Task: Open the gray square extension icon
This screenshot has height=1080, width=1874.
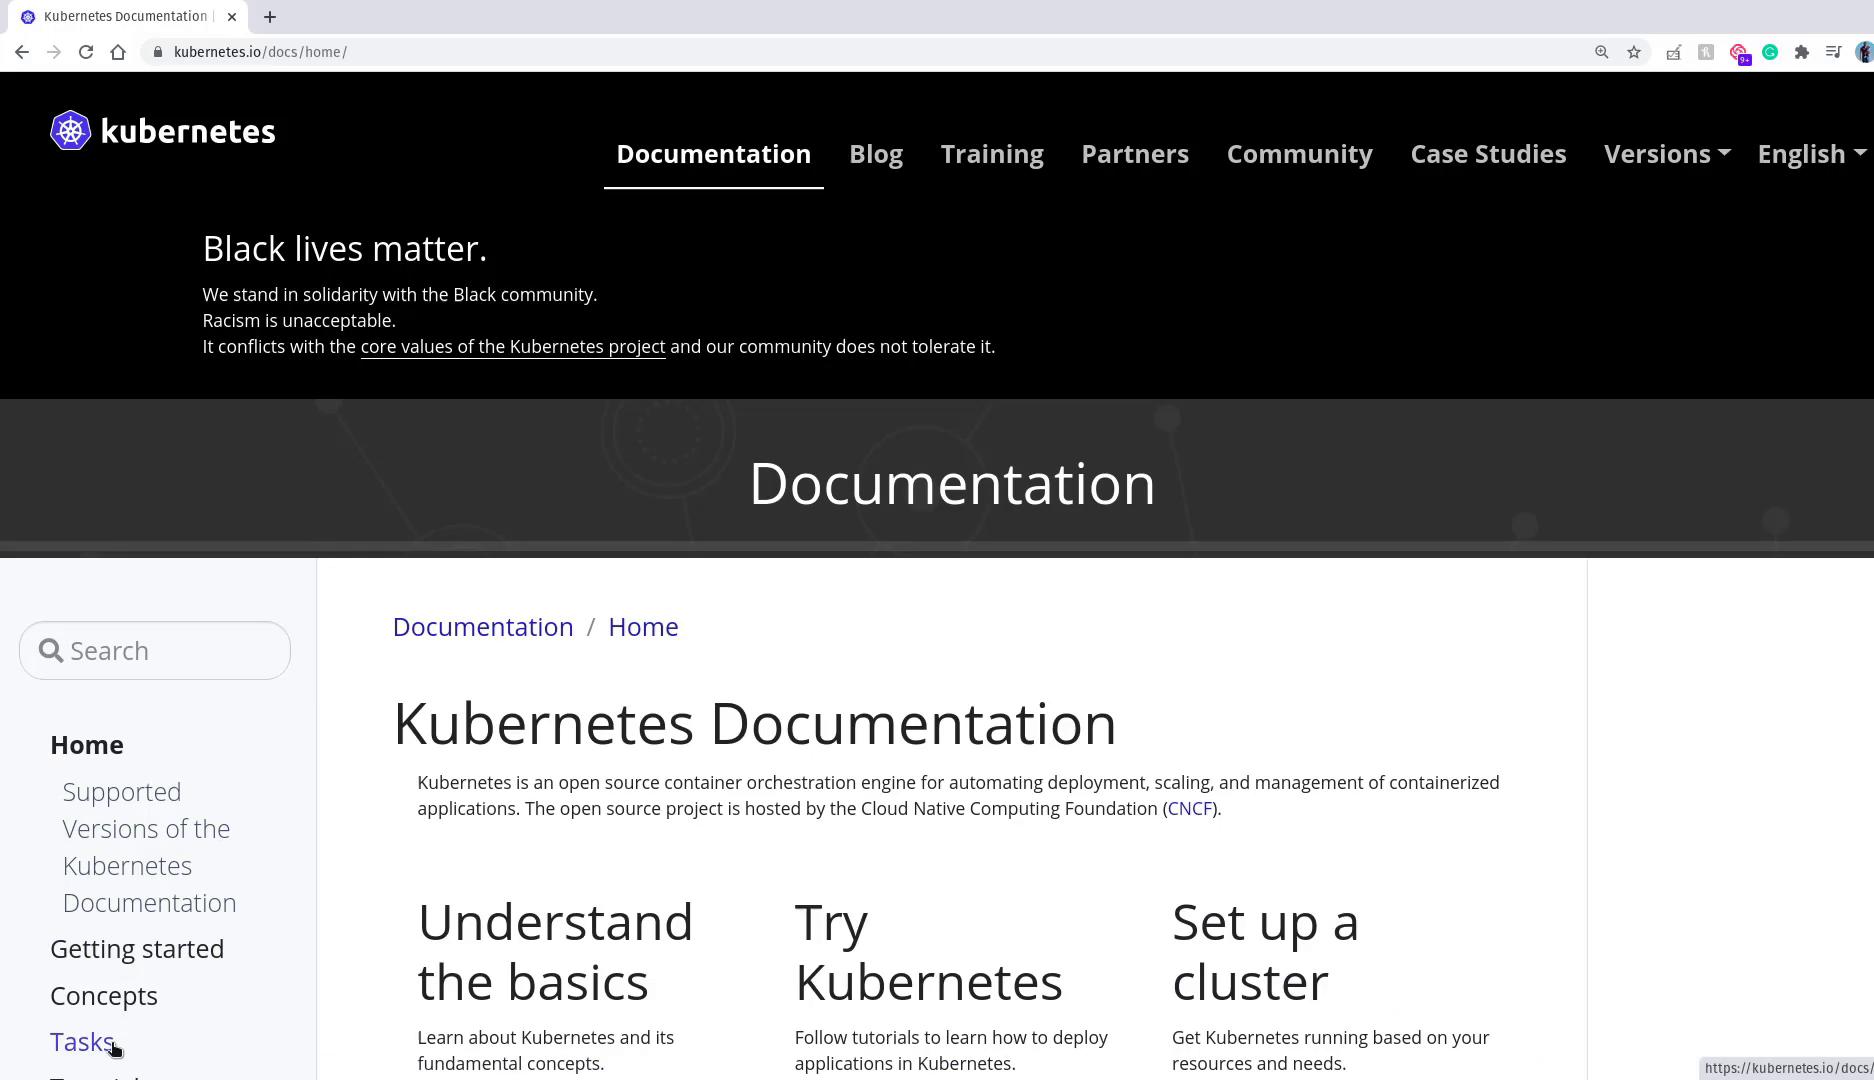Action: pos(1706,52)
